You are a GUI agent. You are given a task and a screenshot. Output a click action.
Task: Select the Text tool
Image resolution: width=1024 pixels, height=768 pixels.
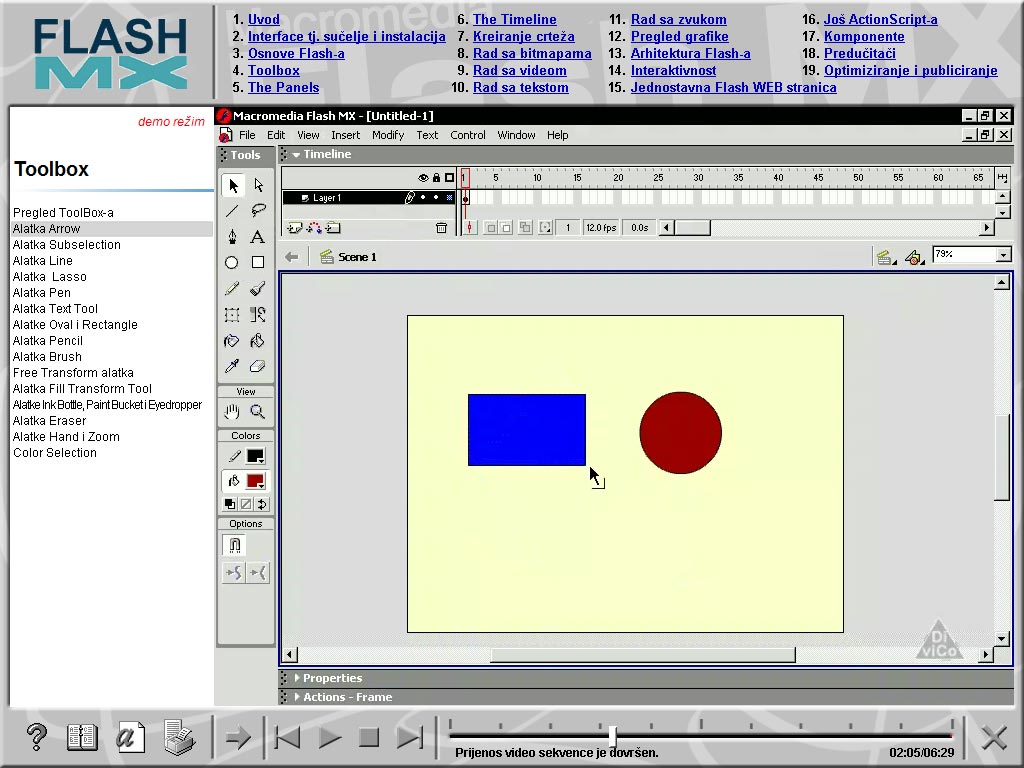point(257,236)
